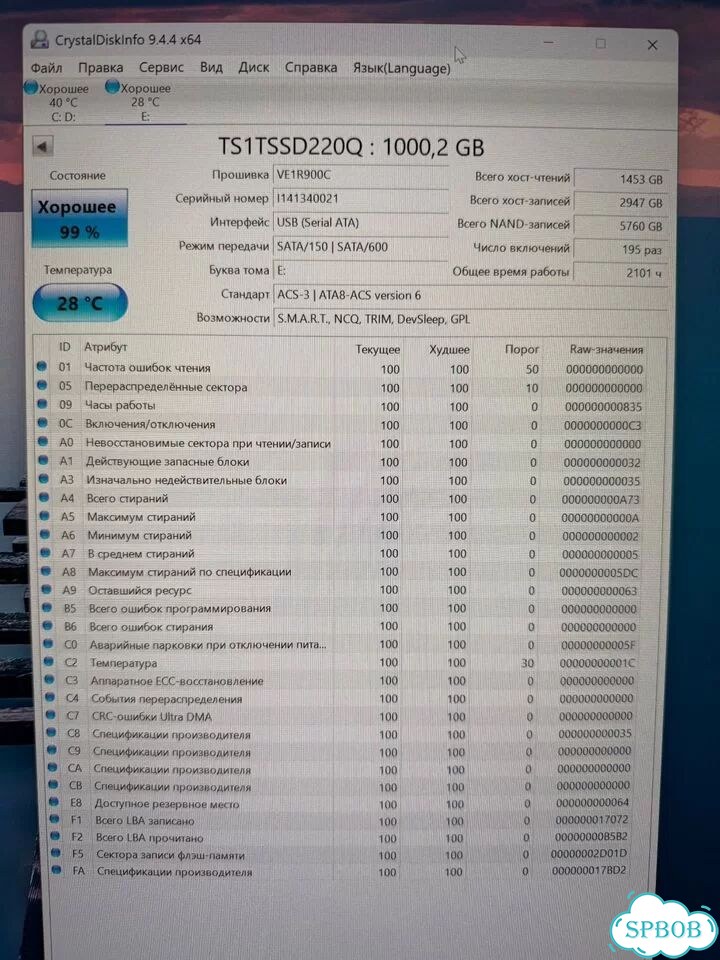Open the Сервис menu
The image size is (720, 960).
161,67
